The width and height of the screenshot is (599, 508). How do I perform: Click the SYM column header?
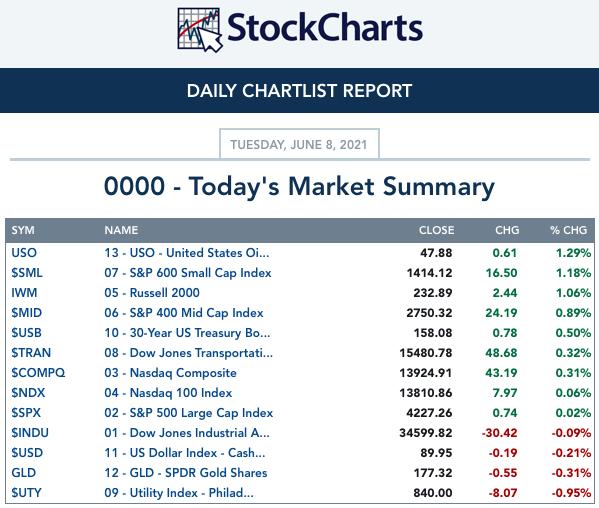click(23, 230)
